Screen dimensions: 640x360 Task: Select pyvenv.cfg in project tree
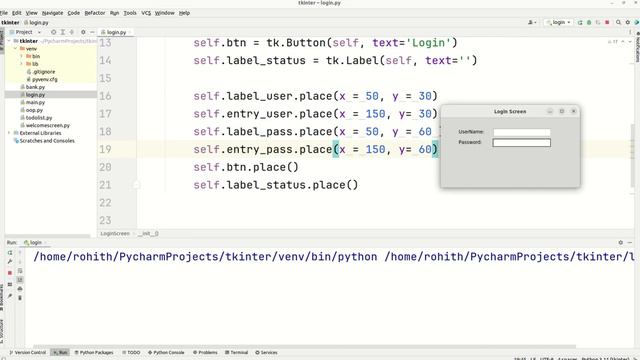tap(42, 80)
